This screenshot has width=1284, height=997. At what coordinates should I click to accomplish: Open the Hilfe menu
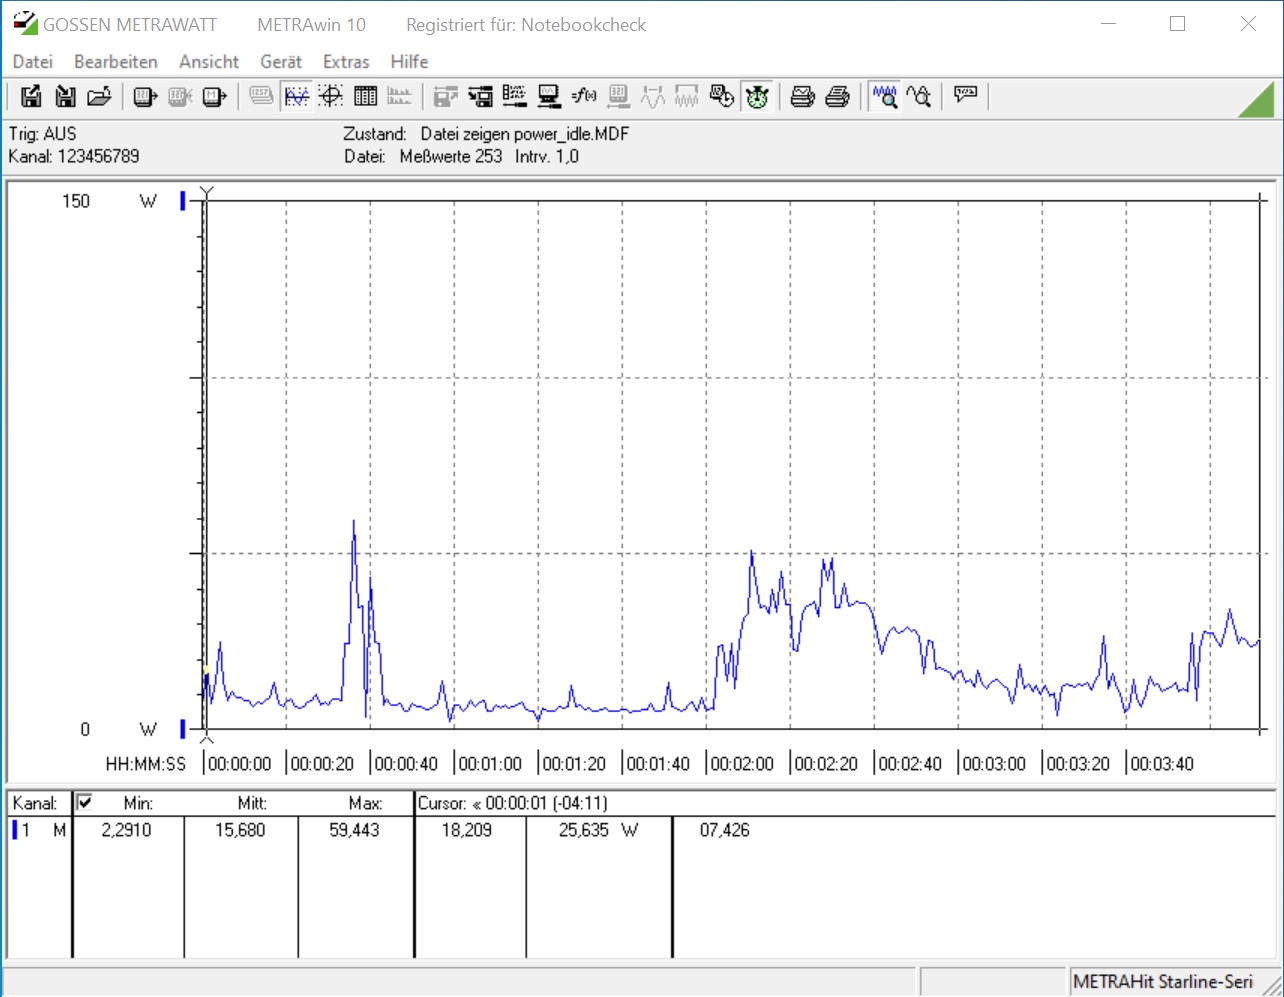(409, 62)
